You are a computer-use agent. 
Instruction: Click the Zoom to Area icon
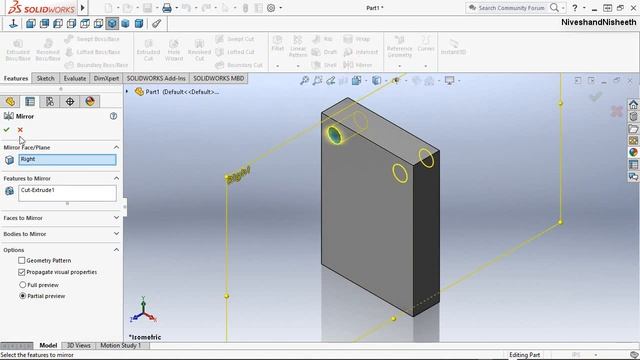click(318, 81)
